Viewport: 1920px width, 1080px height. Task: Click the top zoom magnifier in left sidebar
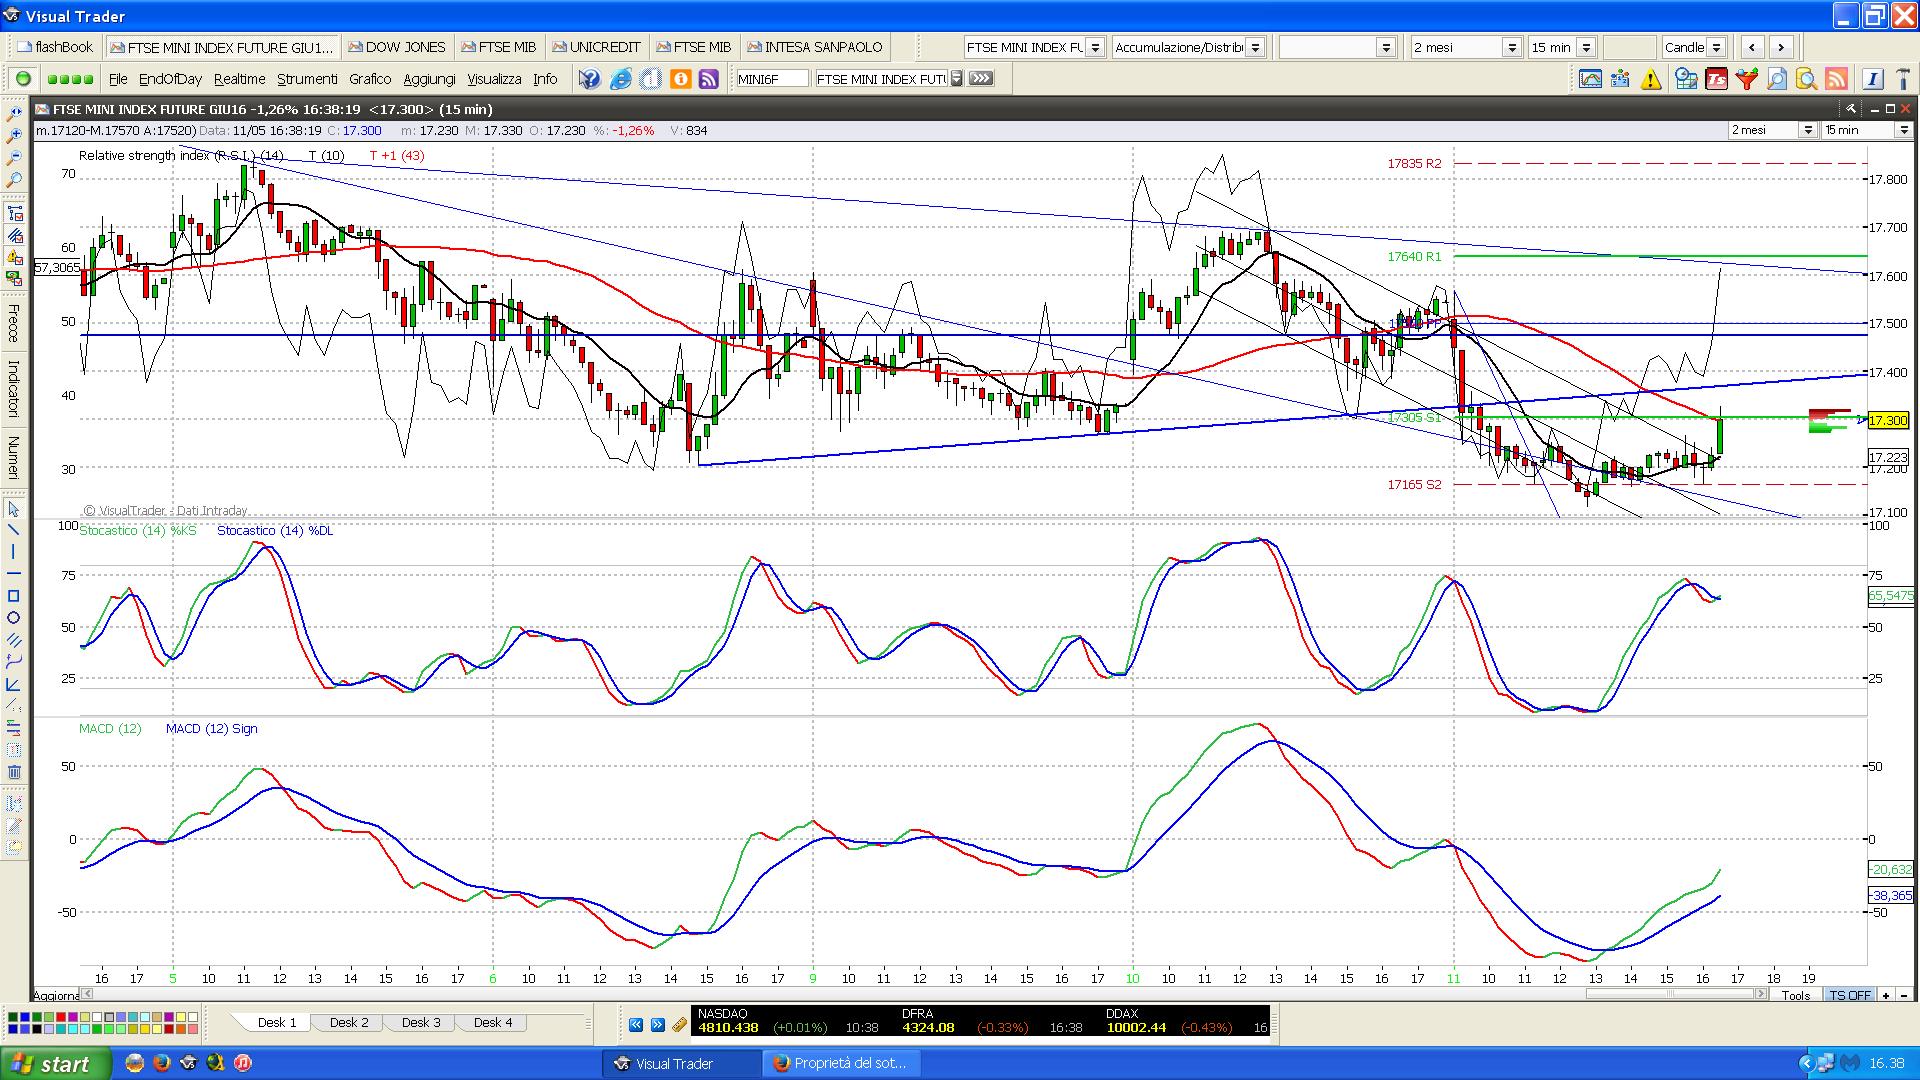pos(14,115)
